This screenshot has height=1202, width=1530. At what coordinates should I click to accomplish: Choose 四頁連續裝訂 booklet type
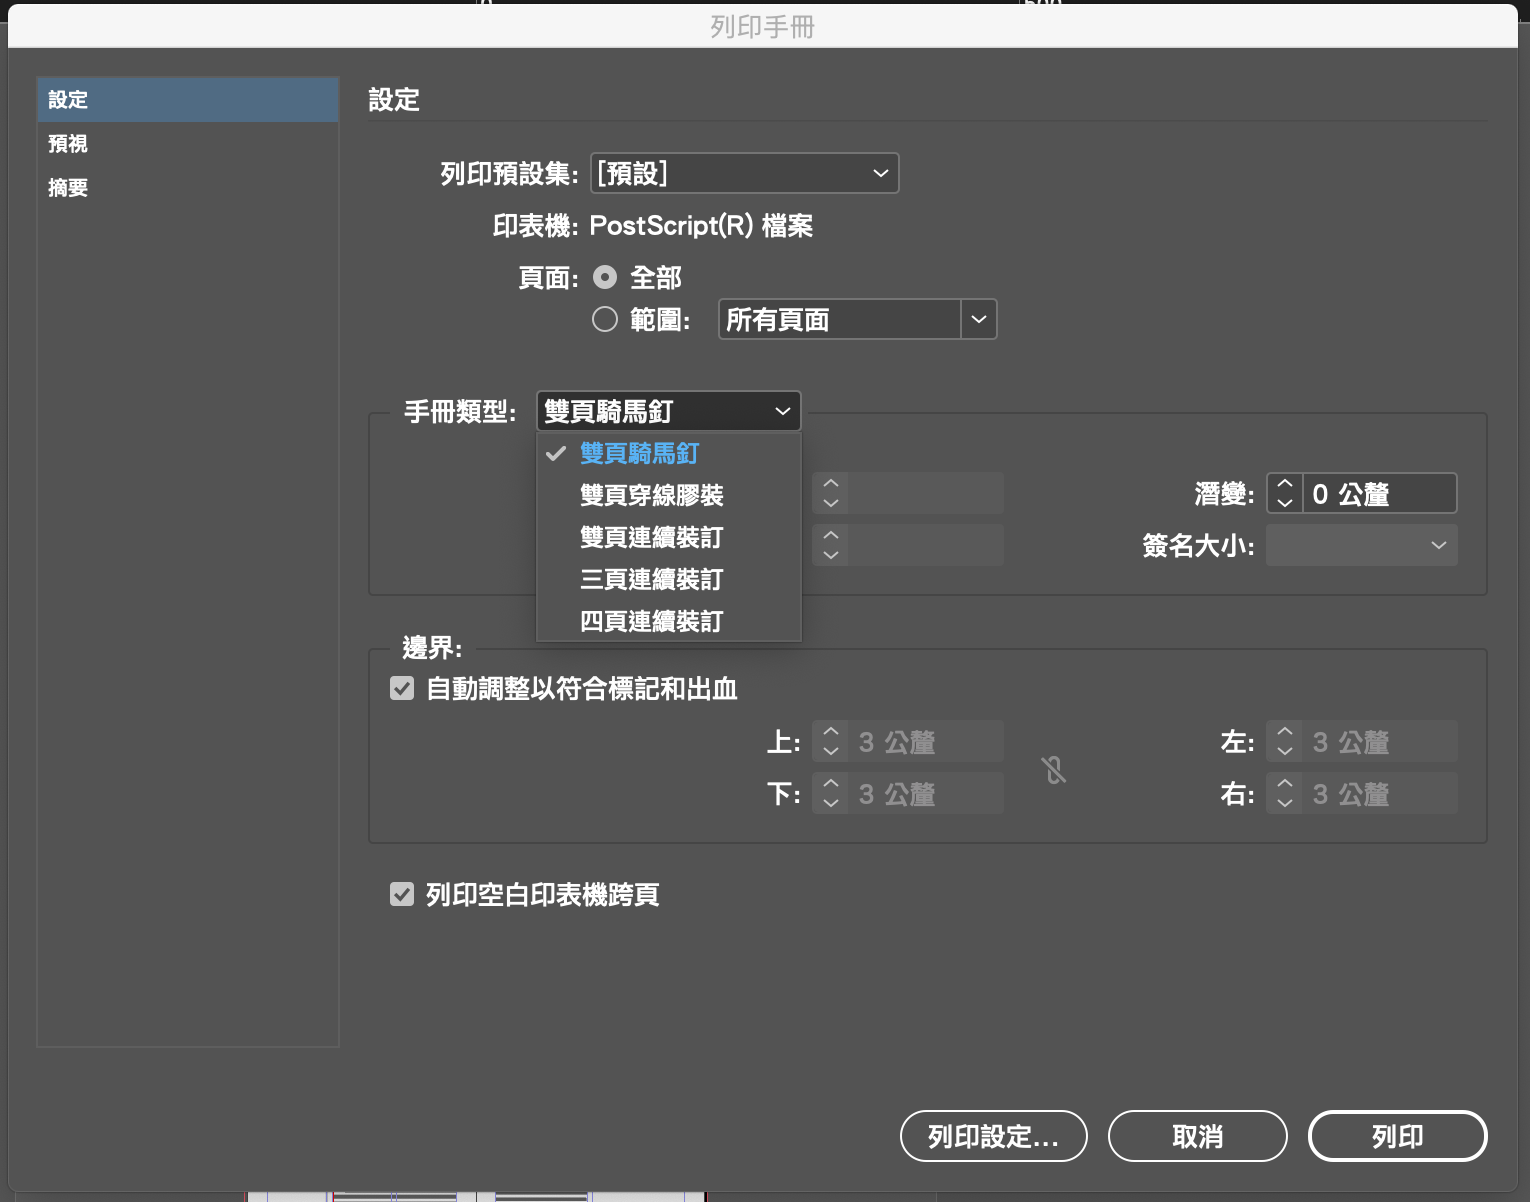651,621
